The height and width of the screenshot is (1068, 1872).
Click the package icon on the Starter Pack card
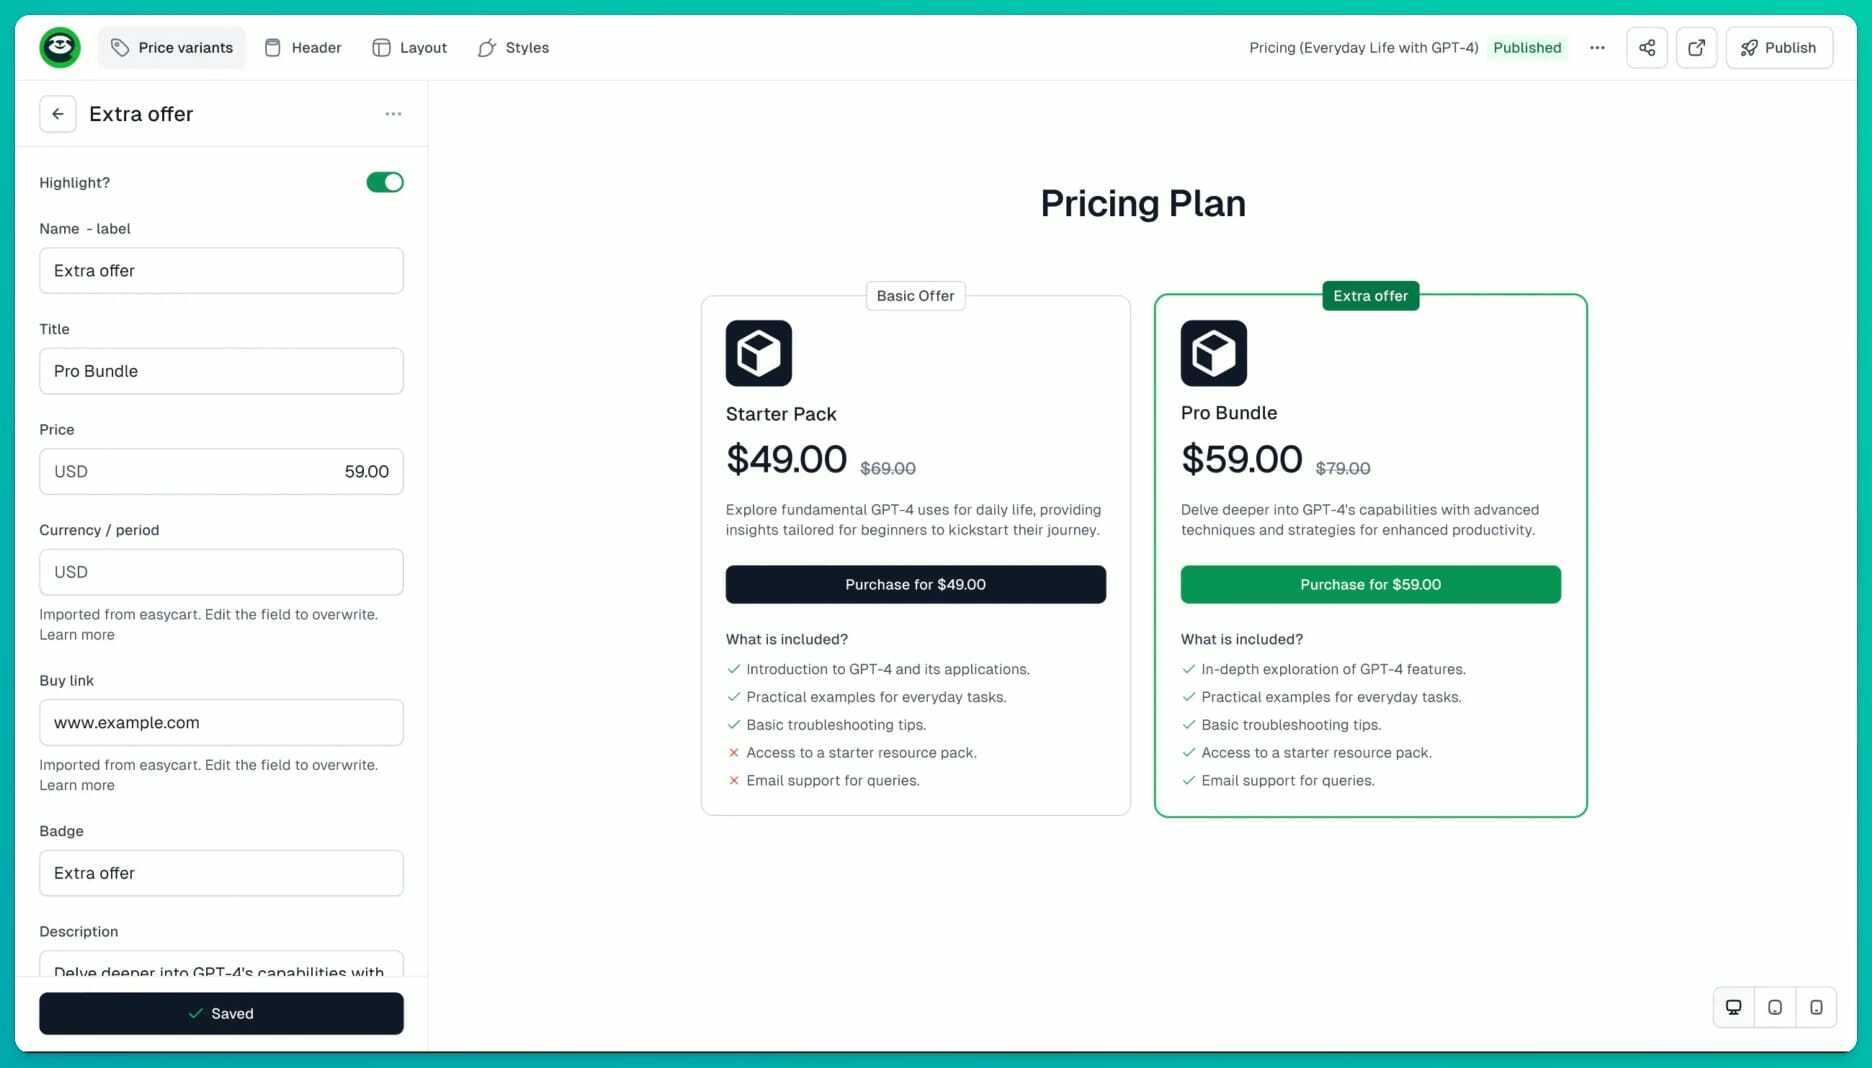click(x=759, y=352)
